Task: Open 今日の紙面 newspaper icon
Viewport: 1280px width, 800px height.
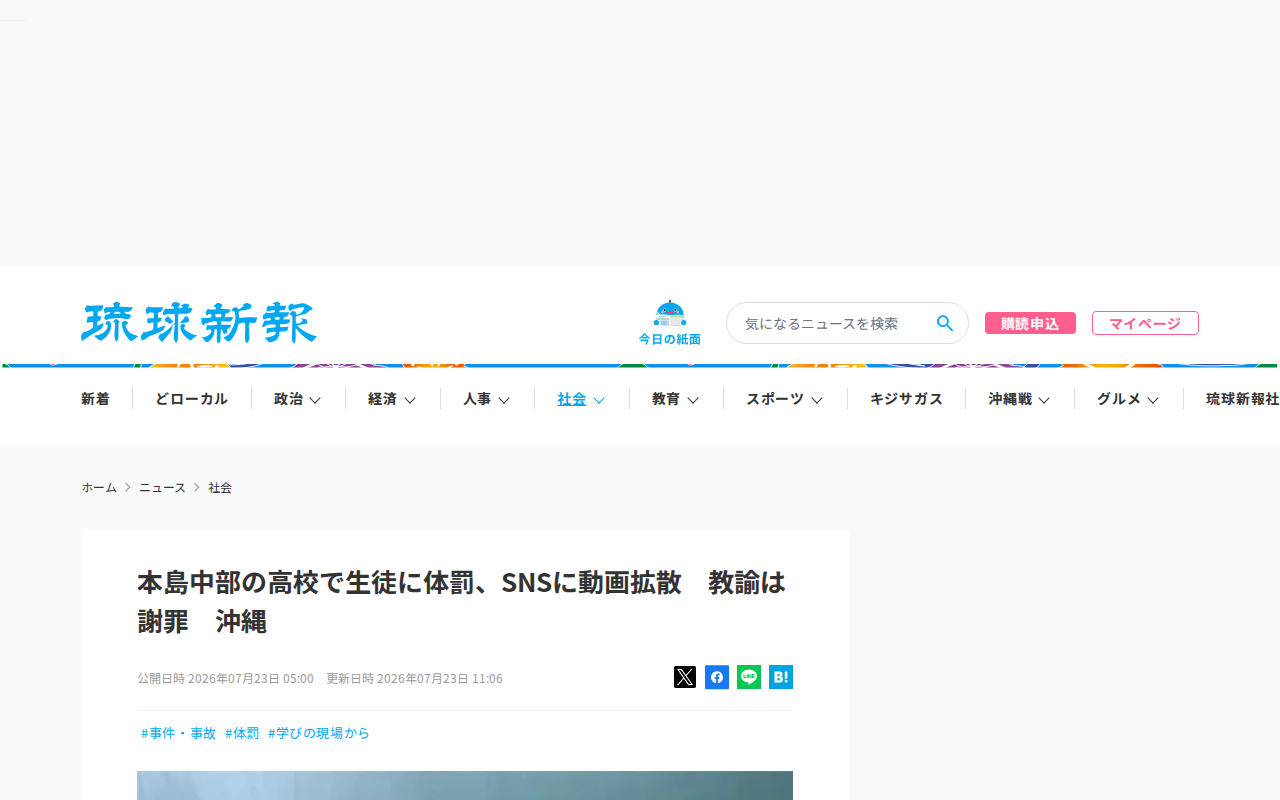Action: tap(670, 323)
